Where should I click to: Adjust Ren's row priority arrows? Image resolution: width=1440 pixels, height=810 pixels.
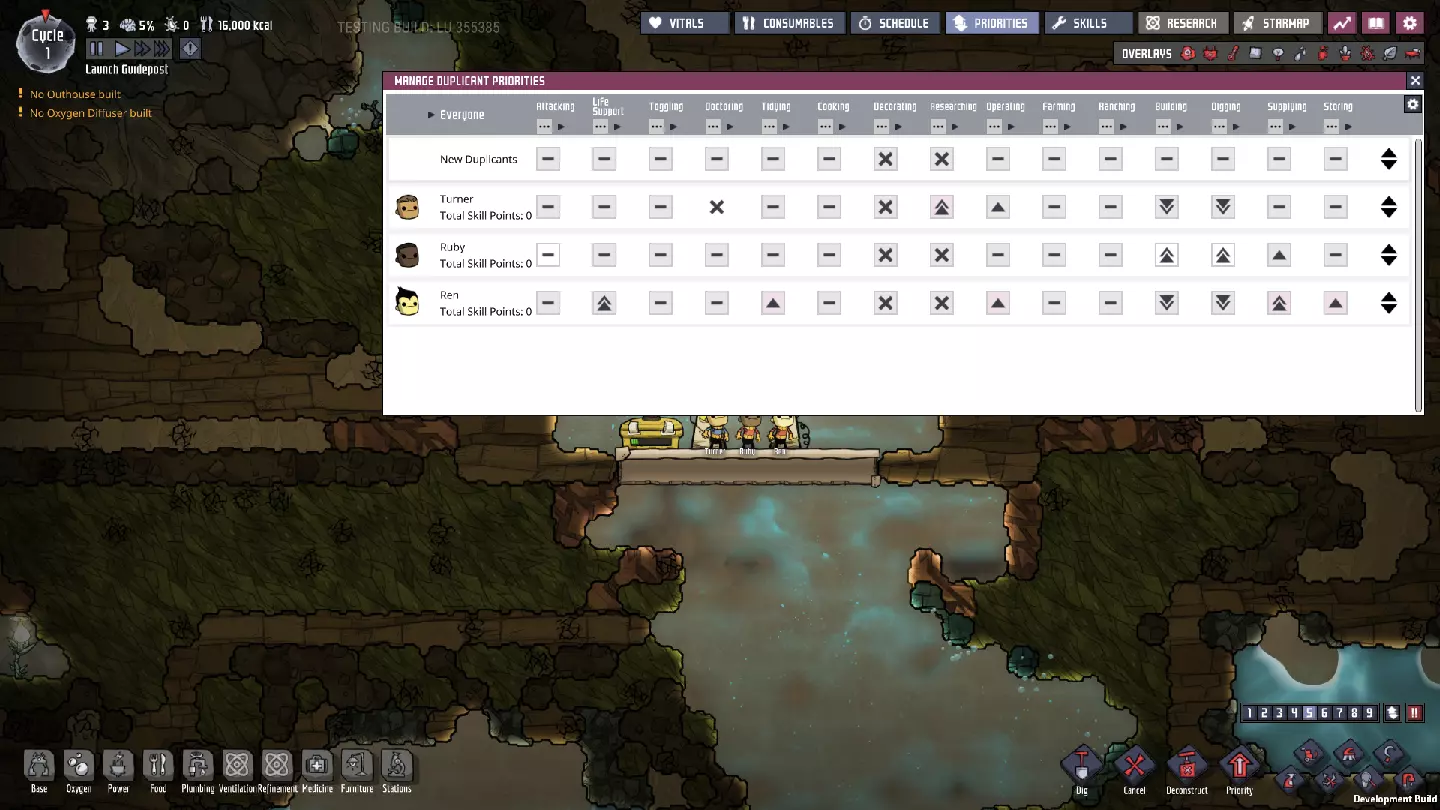click(x=1388, y=303)
